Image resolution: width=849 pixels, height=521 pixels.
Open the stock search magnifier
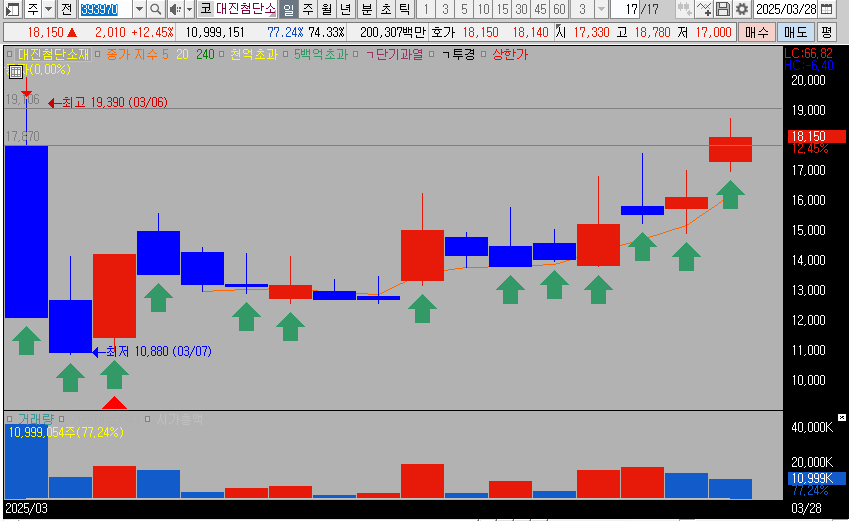(155, 9)
